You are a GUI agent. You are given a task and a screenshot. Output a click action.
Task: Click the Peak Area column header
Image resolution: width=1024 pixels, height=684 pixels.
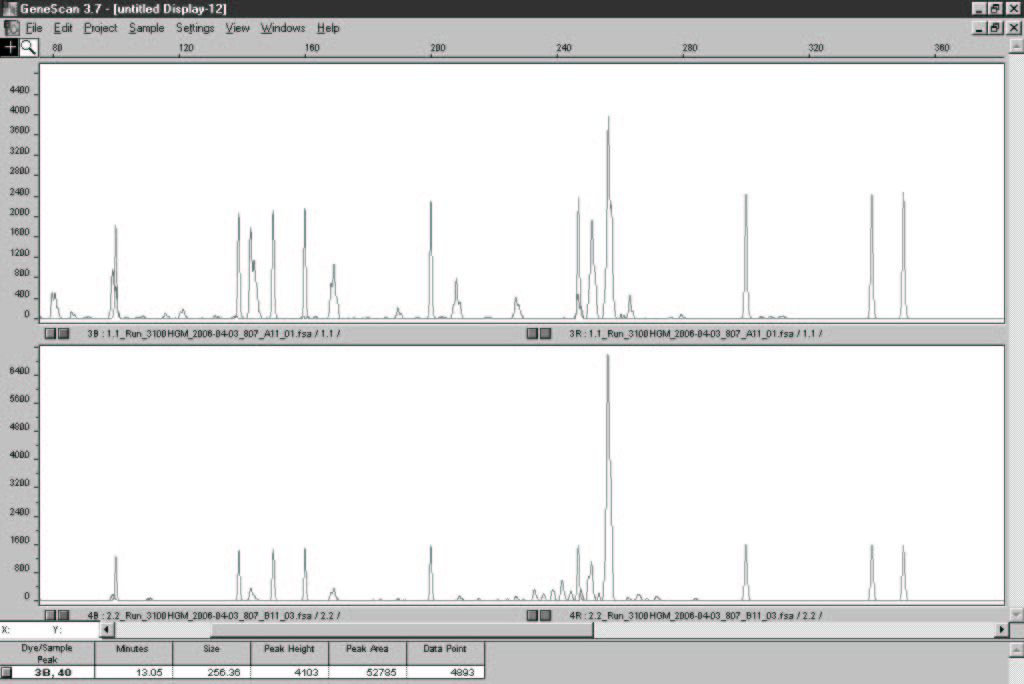click(x=367, y=649)
